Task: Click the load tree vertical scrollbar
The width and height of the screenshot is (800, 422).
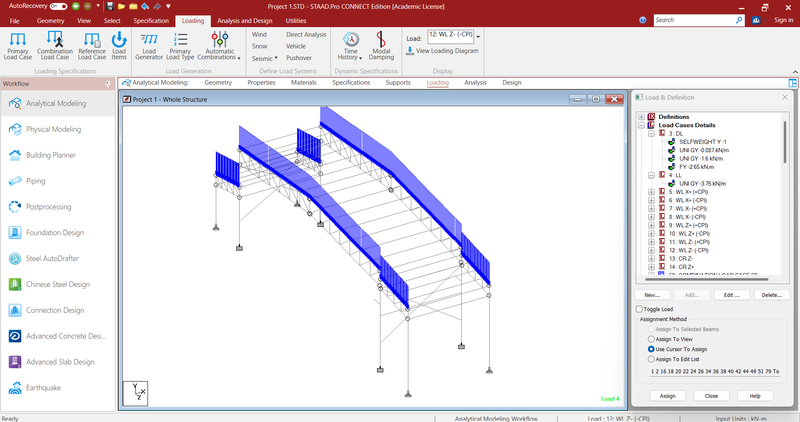Action: tap(785, 142)
